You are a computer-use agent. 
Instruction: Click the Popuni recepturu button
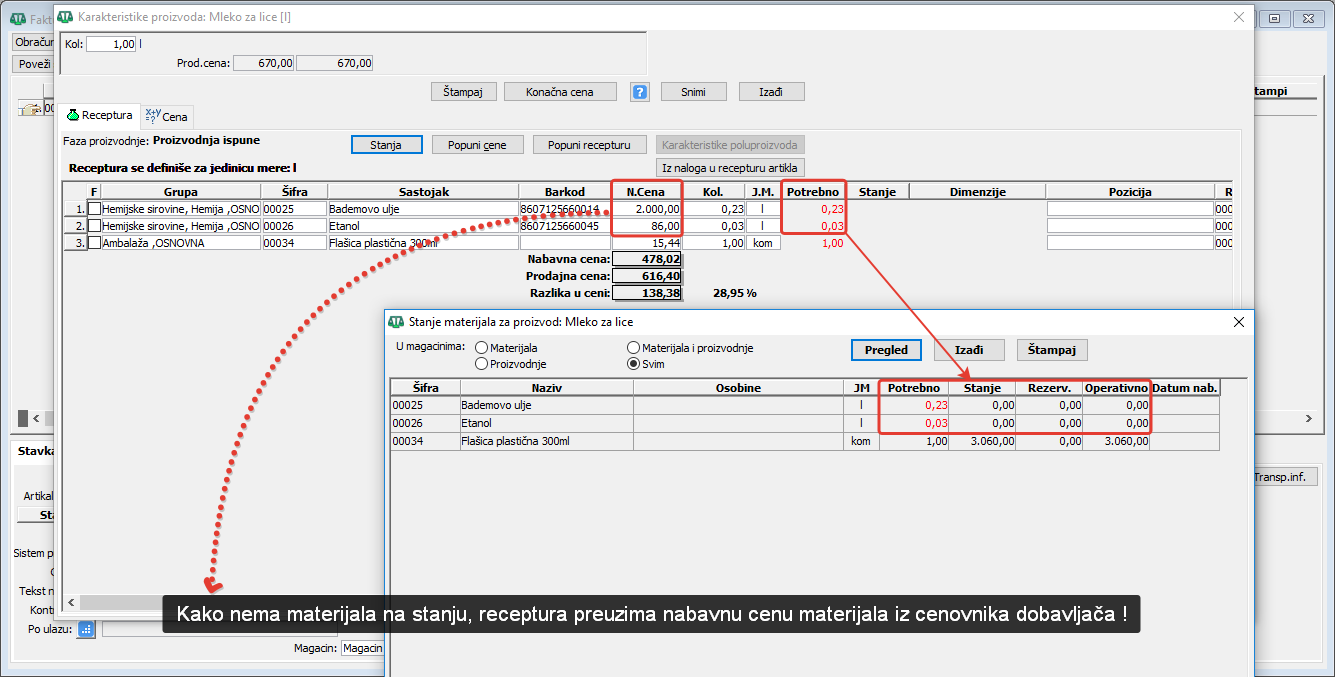point(589,145)
